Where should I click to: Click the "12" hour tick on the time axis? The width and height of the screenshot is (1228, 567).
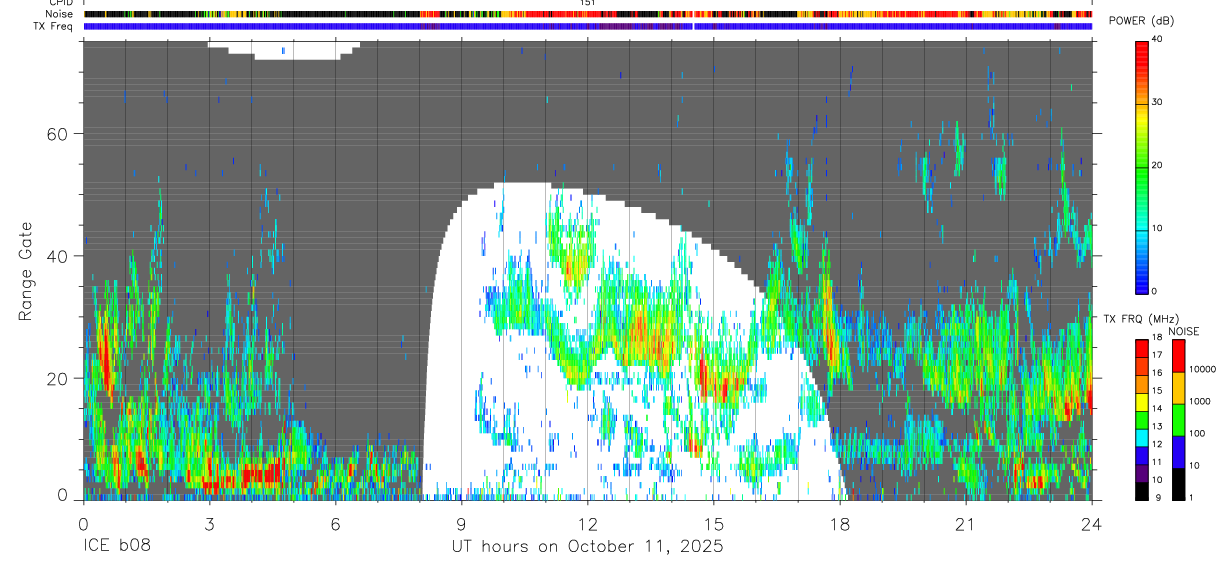pos(587,524)
